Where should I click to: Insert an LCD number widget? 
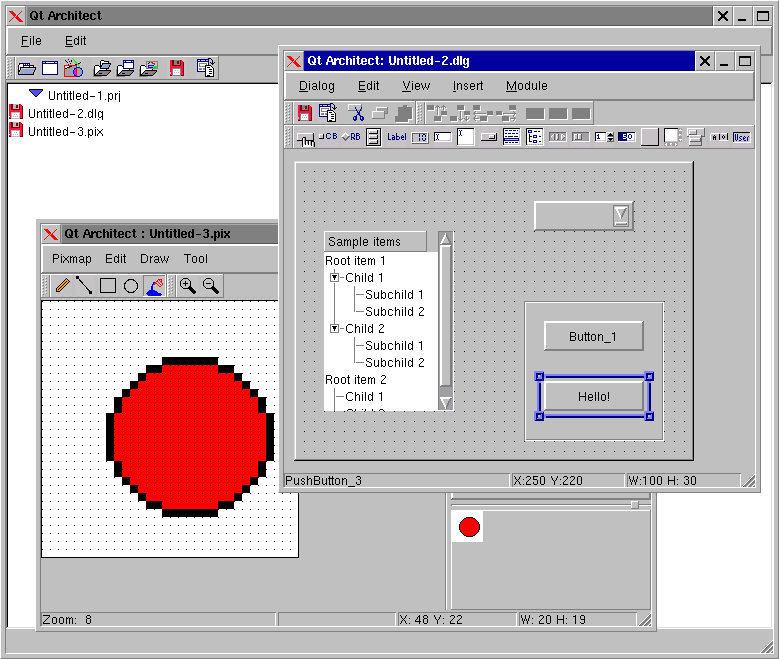[x=420, y=138]
